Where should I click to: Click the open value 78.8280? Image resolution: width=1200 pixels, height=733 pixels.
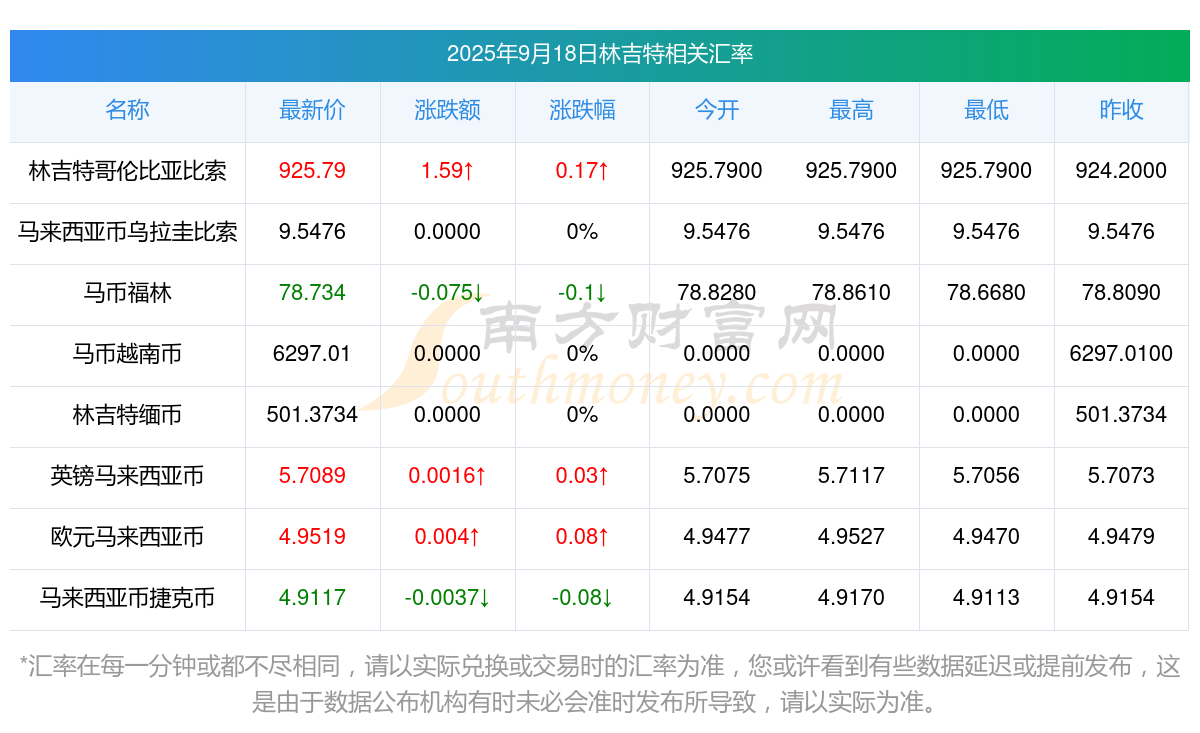pos(717,293)
